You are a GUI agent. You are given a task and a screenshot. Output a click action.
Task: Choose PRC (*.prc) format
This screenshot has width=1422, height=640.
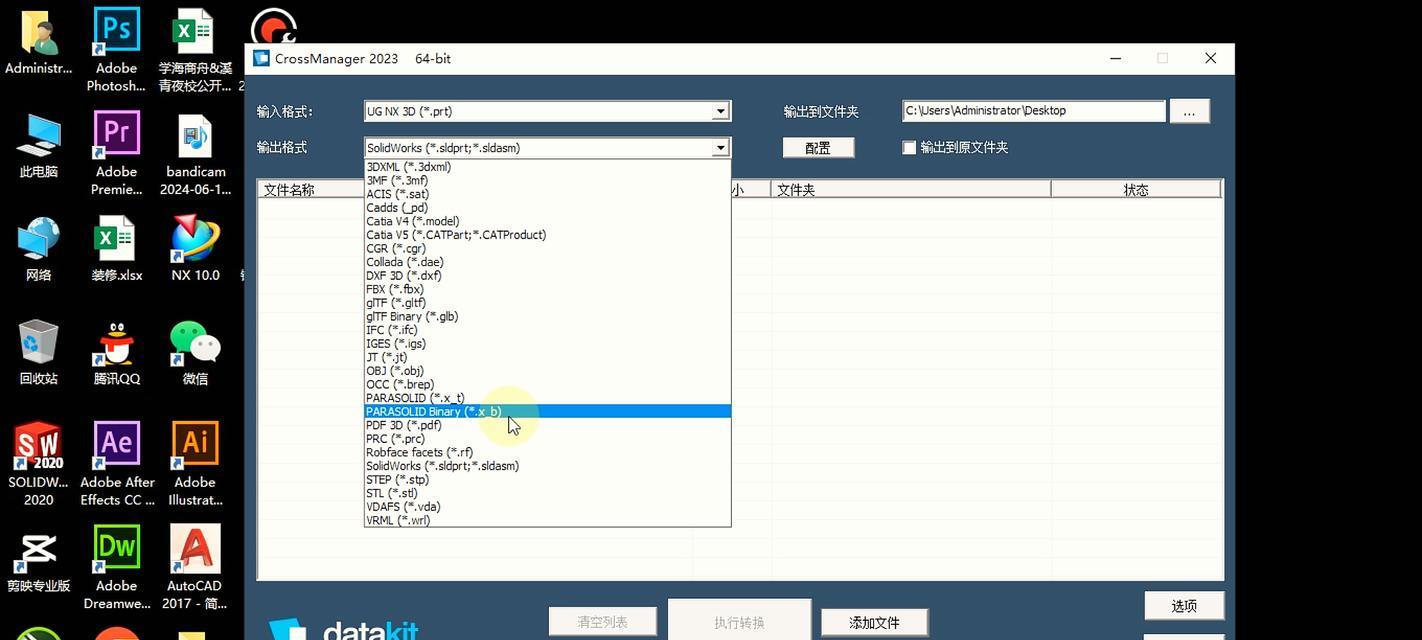click(x=547, y=439)
